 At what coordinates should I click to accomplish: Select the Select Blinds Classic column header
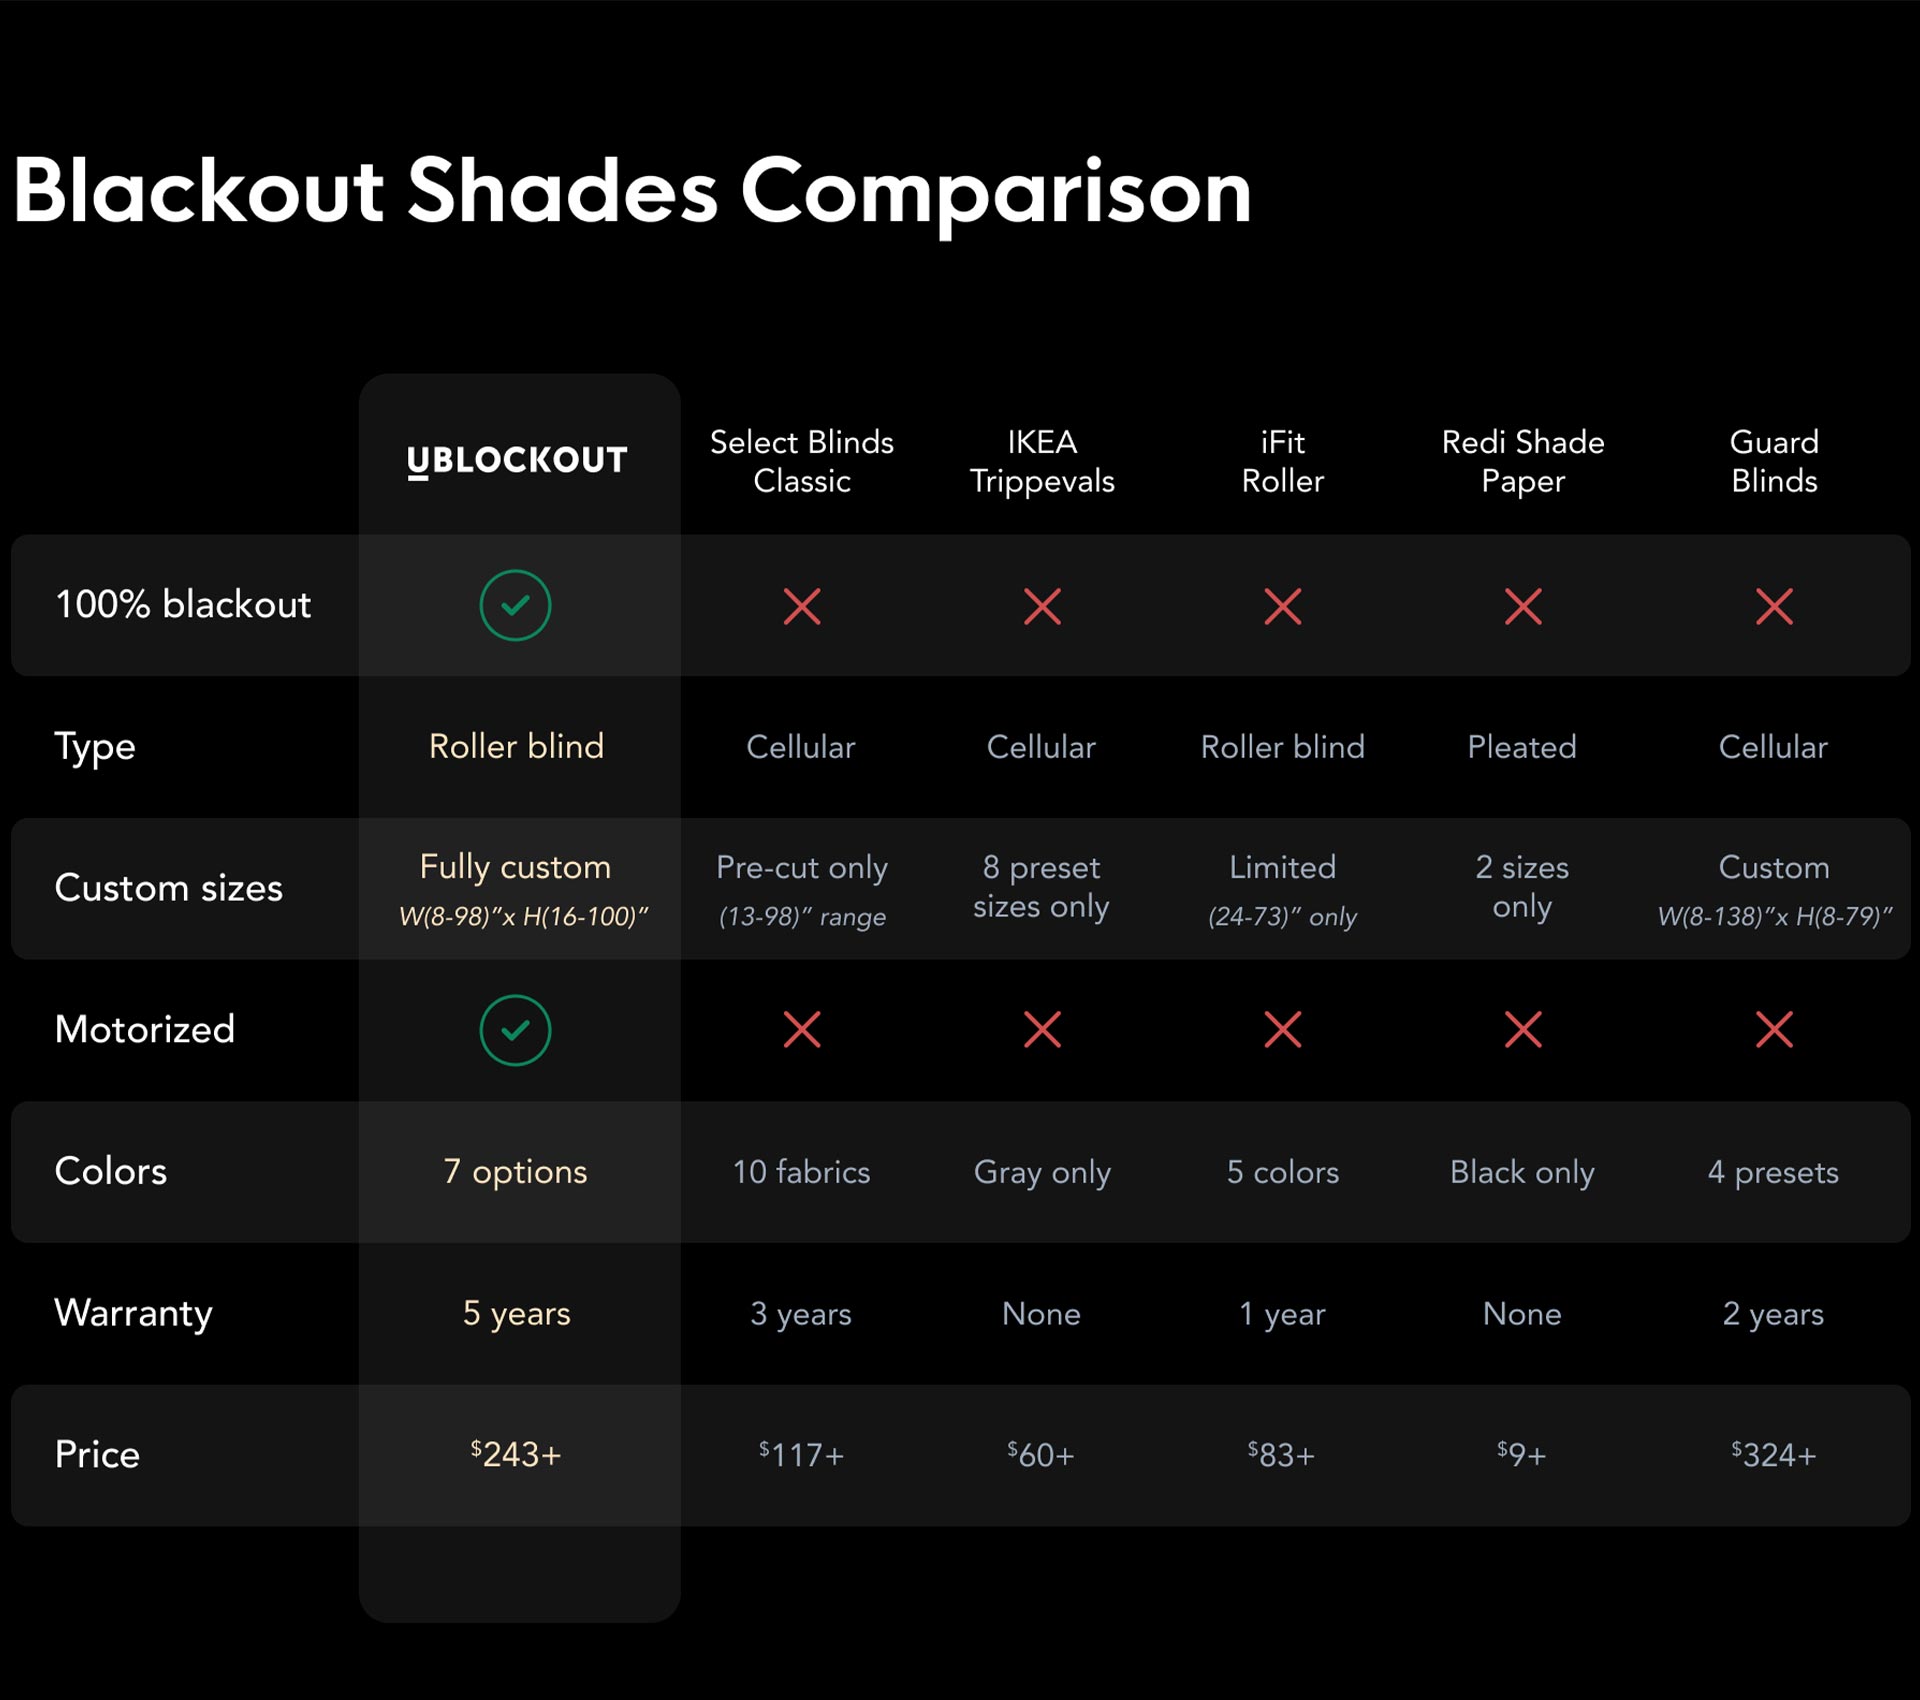point(802,461)
